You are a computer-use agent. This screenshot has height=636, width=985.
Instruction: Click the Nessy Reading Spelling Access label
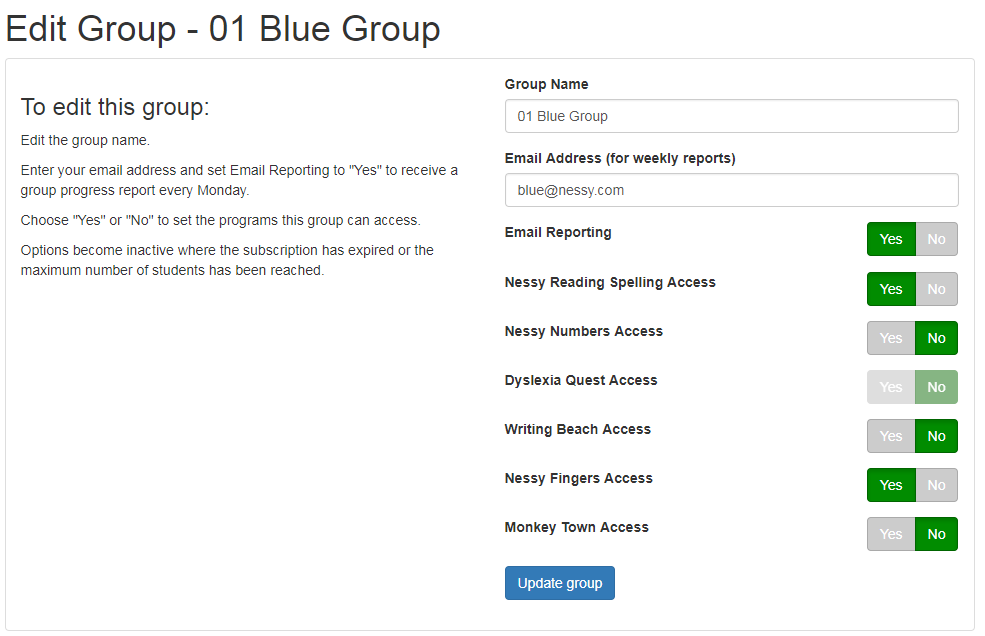point(610,282)
